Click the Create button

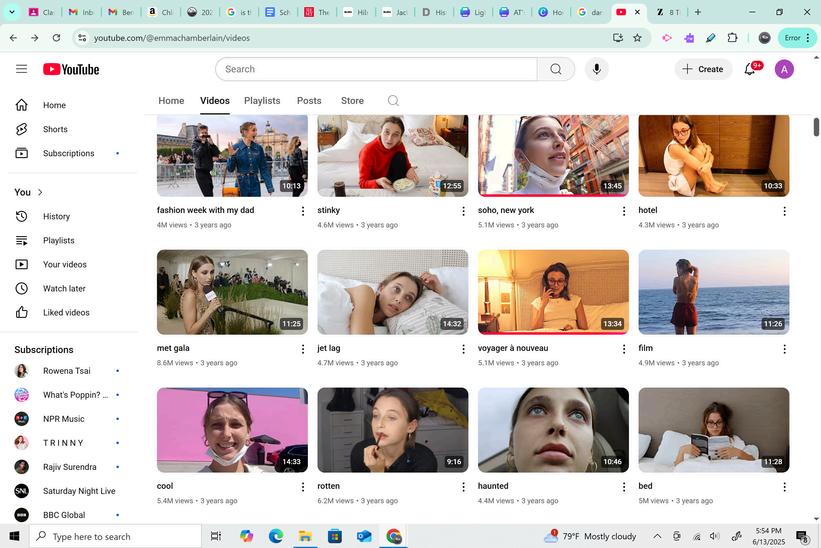pyautogui.click(x=703, y=69)
